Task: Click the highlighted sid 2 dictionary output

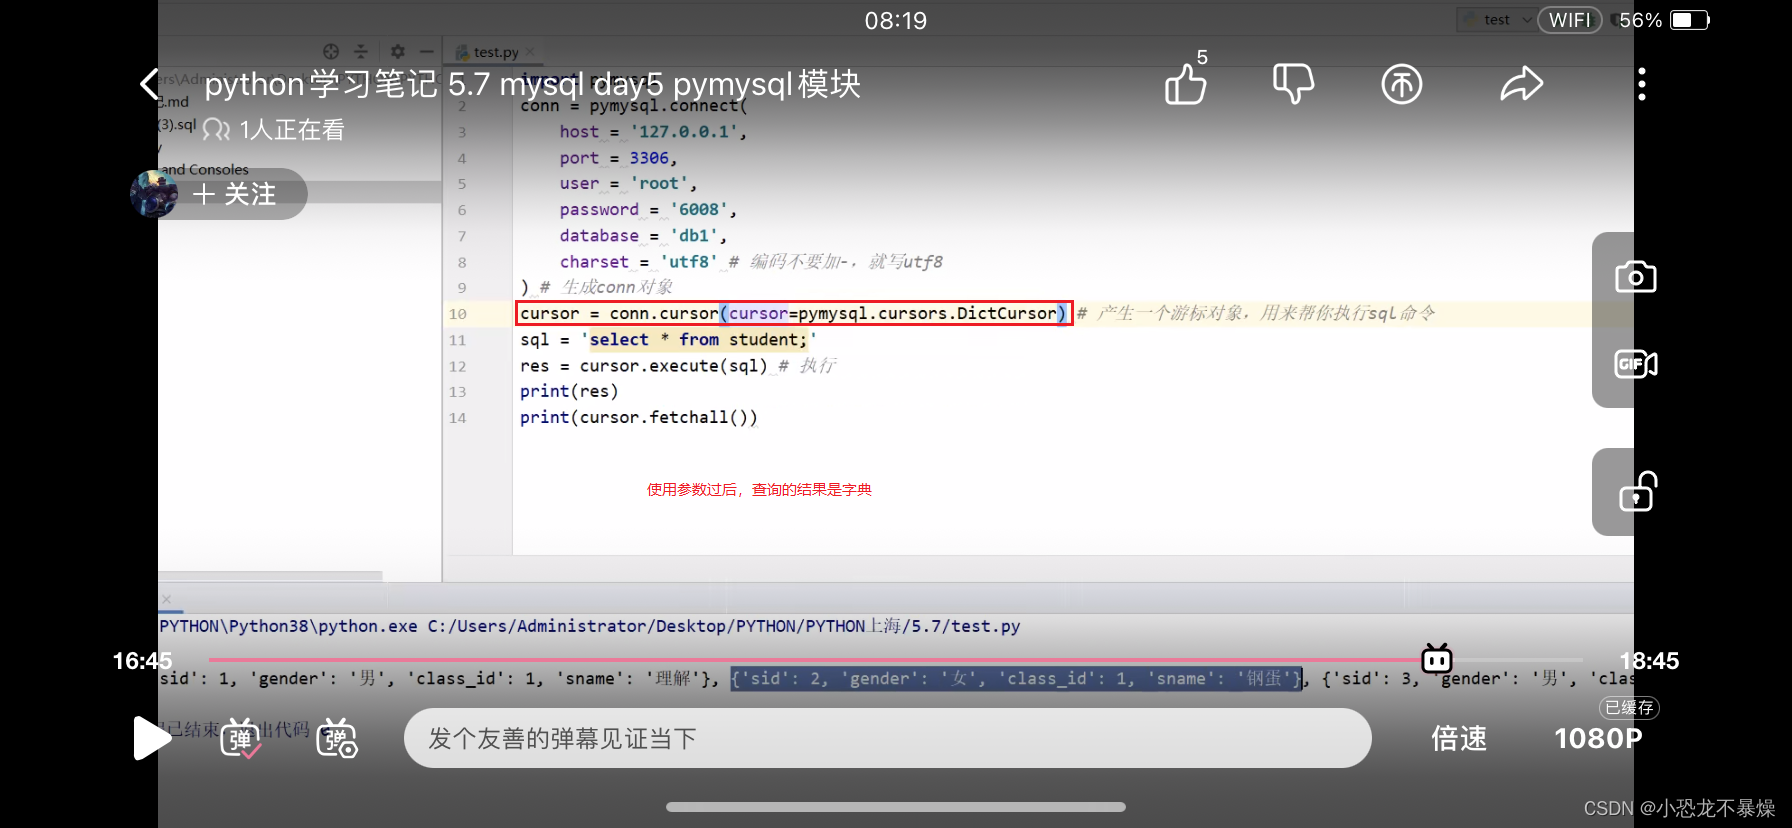Action: pyautogui.click(x=1016, y=679)
